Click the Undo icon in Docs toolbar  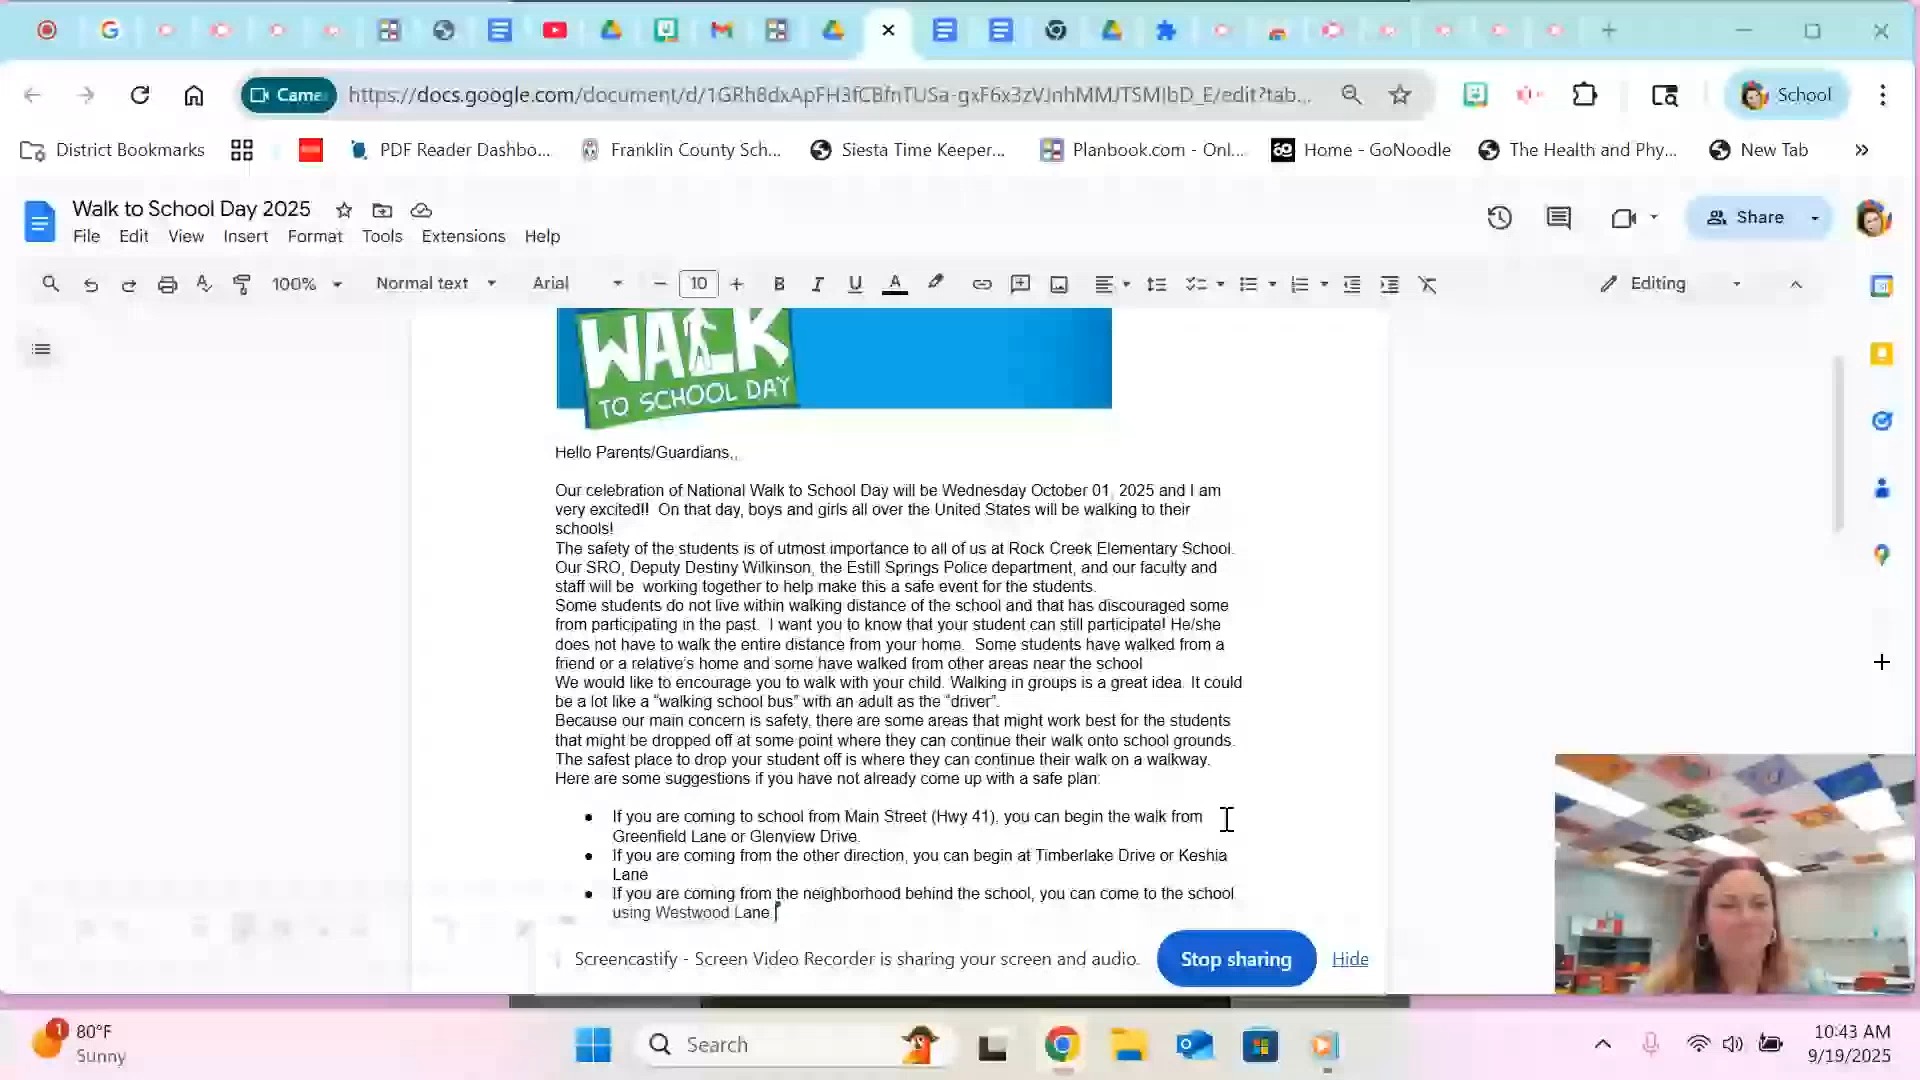90,285
